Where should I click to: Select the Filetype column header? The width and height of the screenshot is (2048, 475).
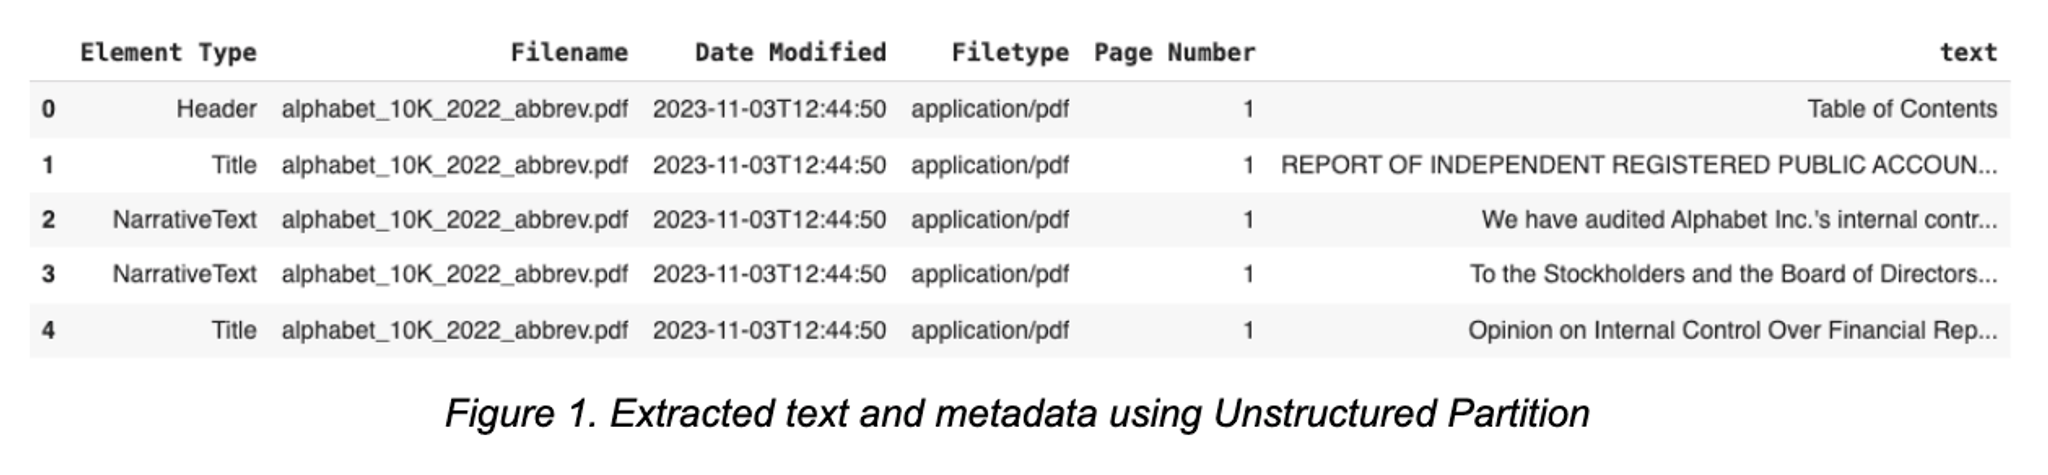(x=1010, y=53)
